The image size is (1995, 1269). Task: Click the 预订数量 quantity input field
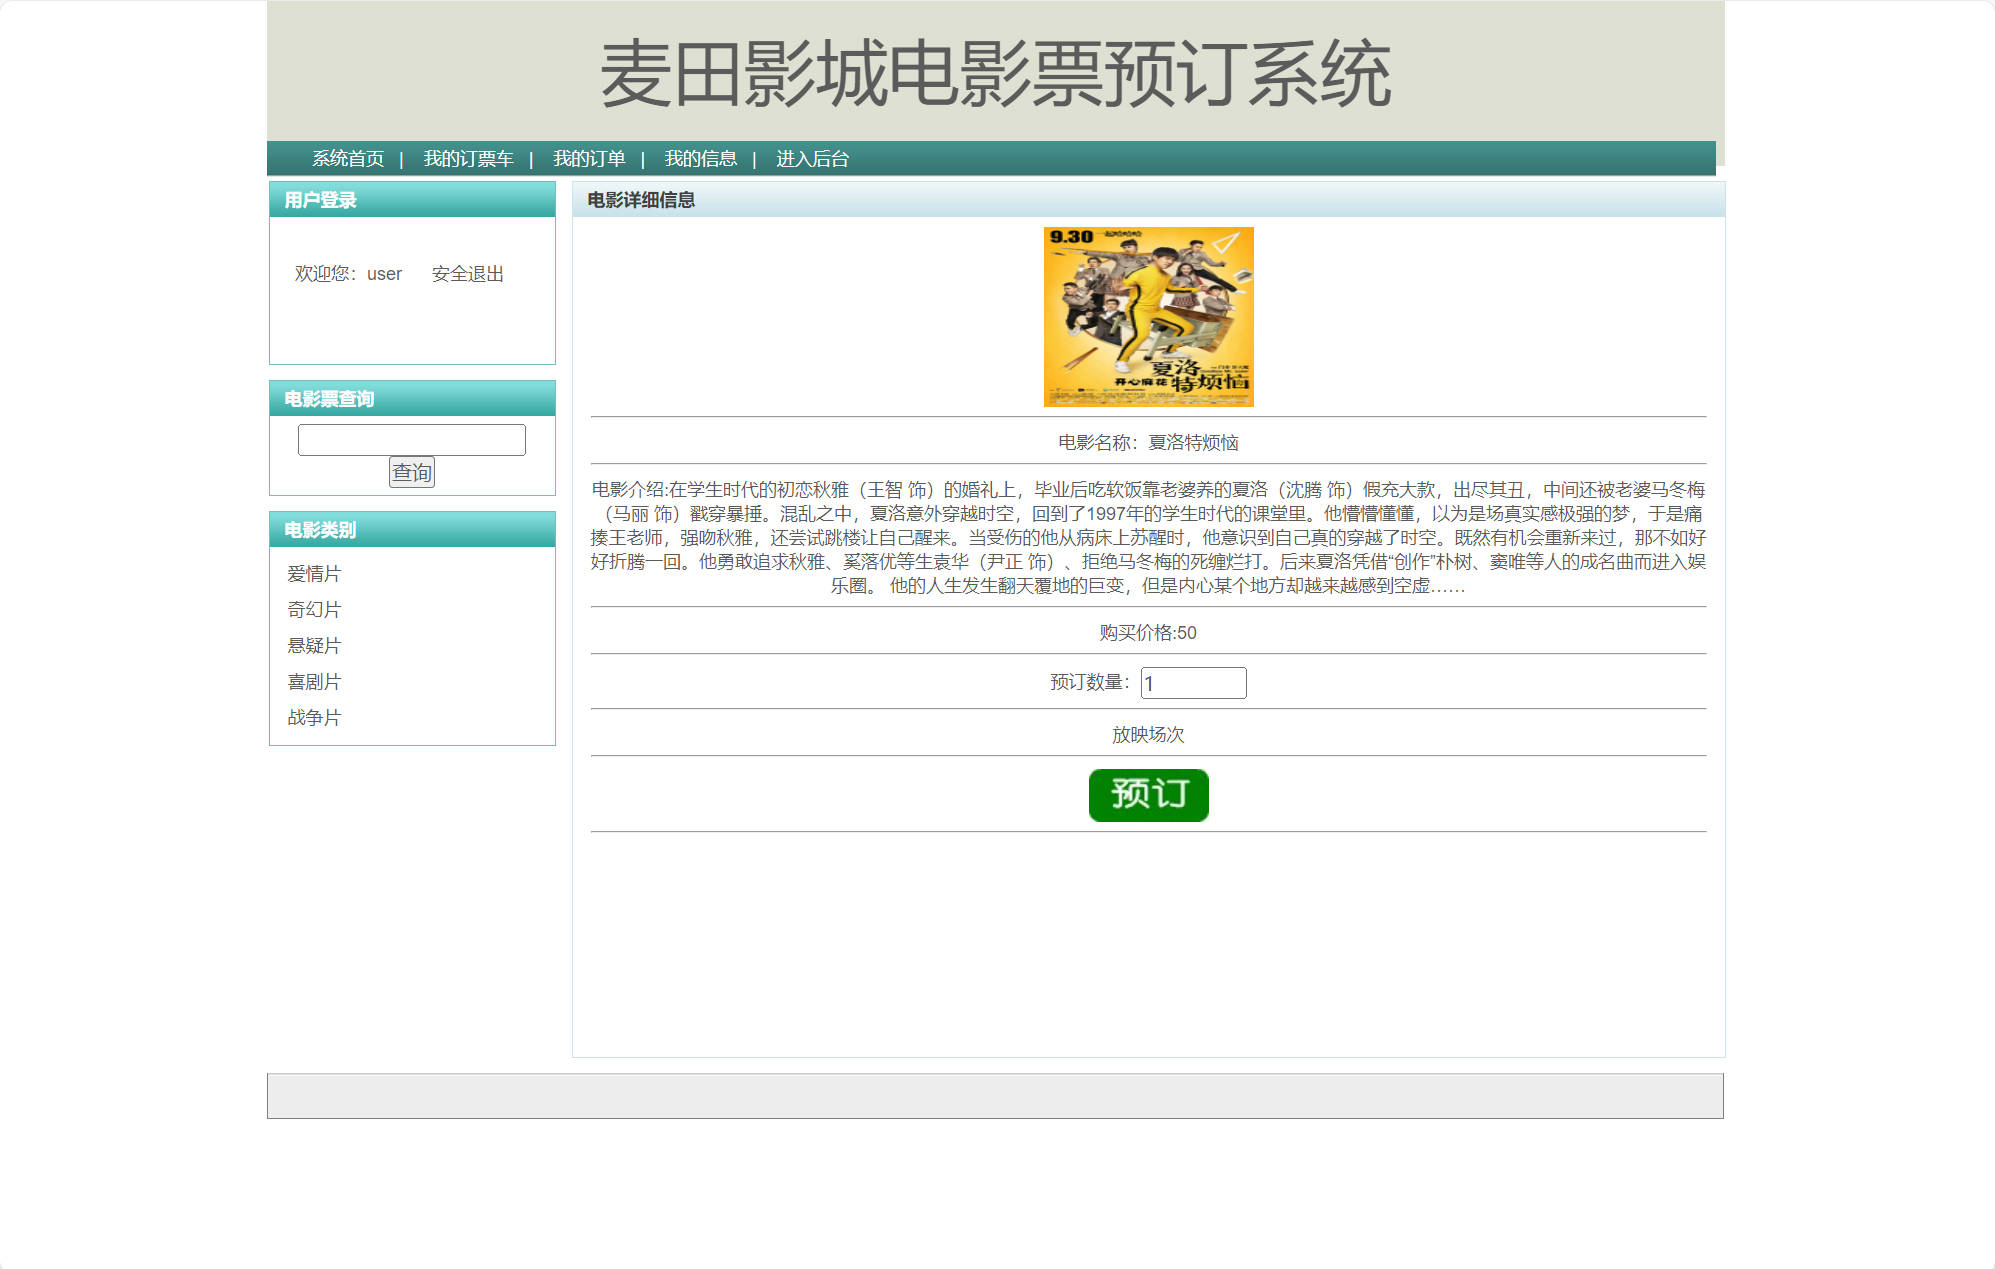click(x=1193, y=682)
